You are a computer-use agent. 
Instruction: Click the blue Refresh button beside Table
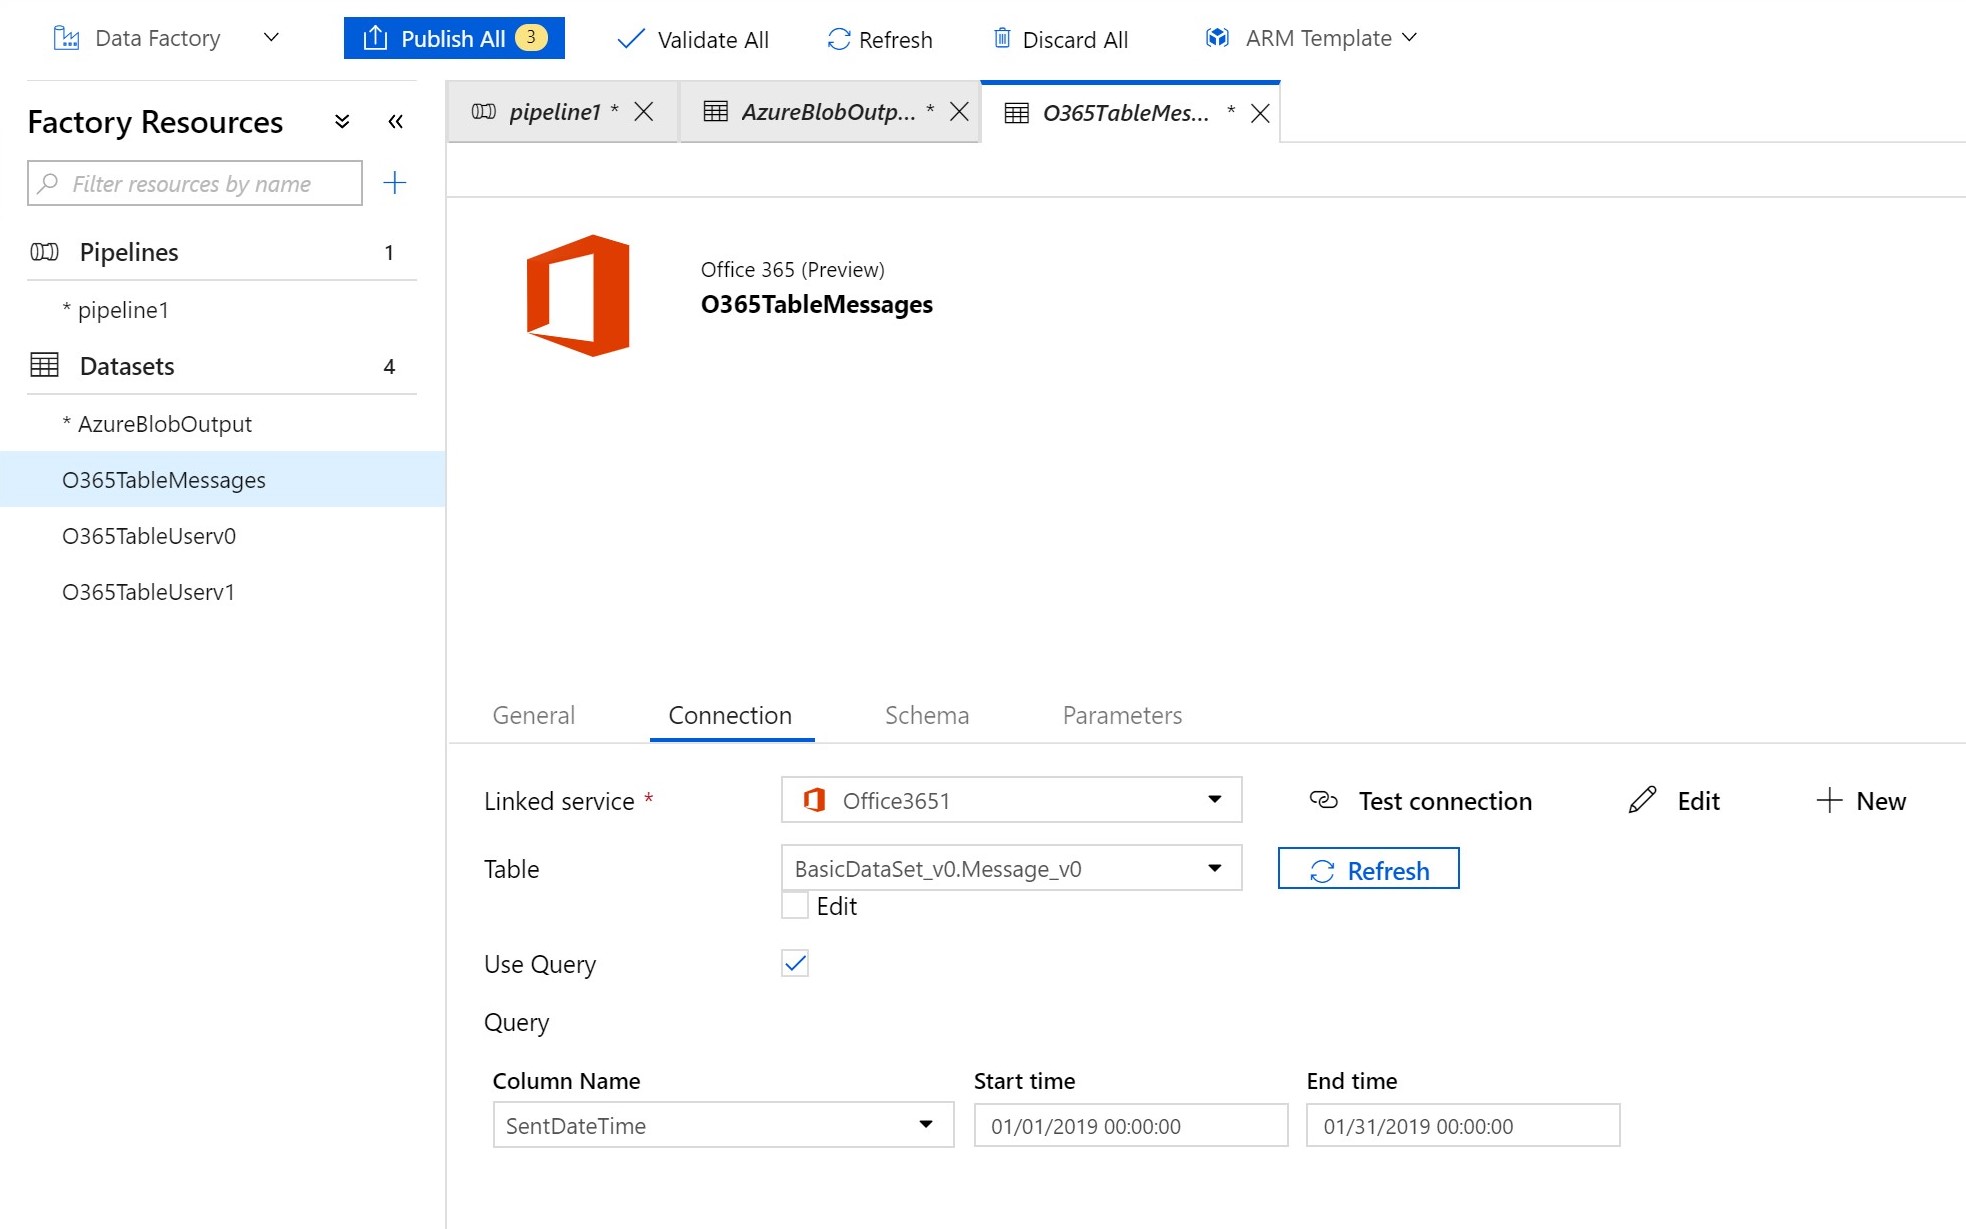[x=1368, y=870]
